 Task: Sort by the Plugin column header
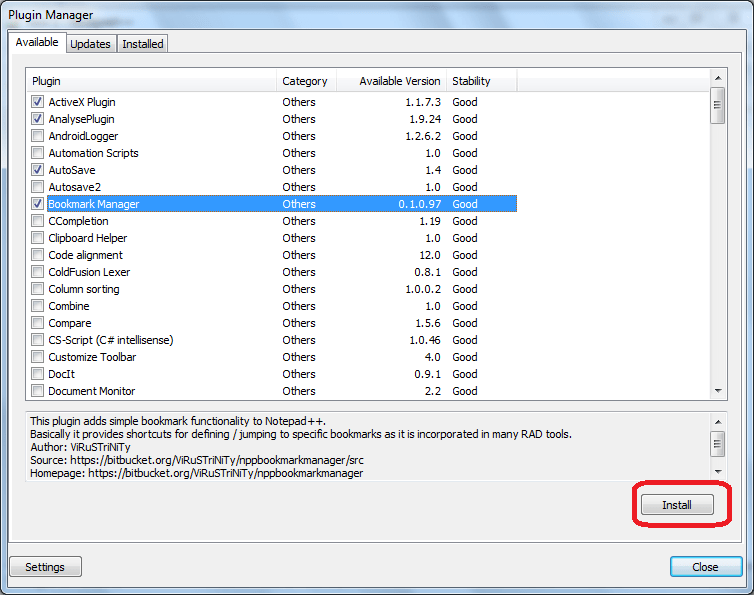[x=151, y=81]
